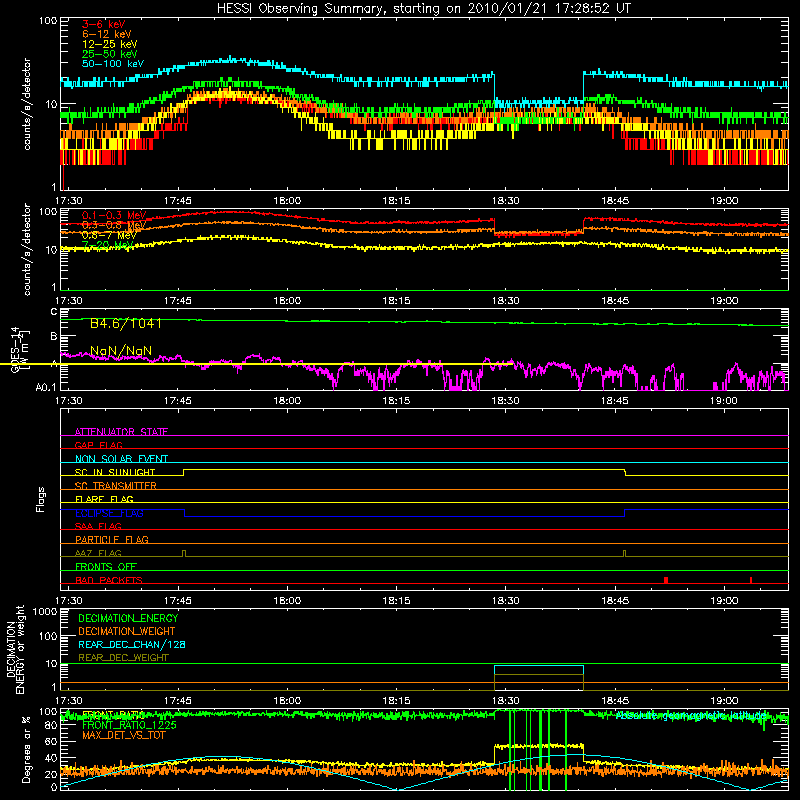Image resolution: width=800 pixels, height=800 pixels.
Task: Click the B4.6/1041 GOES annotation
Action: click(126, 323)
